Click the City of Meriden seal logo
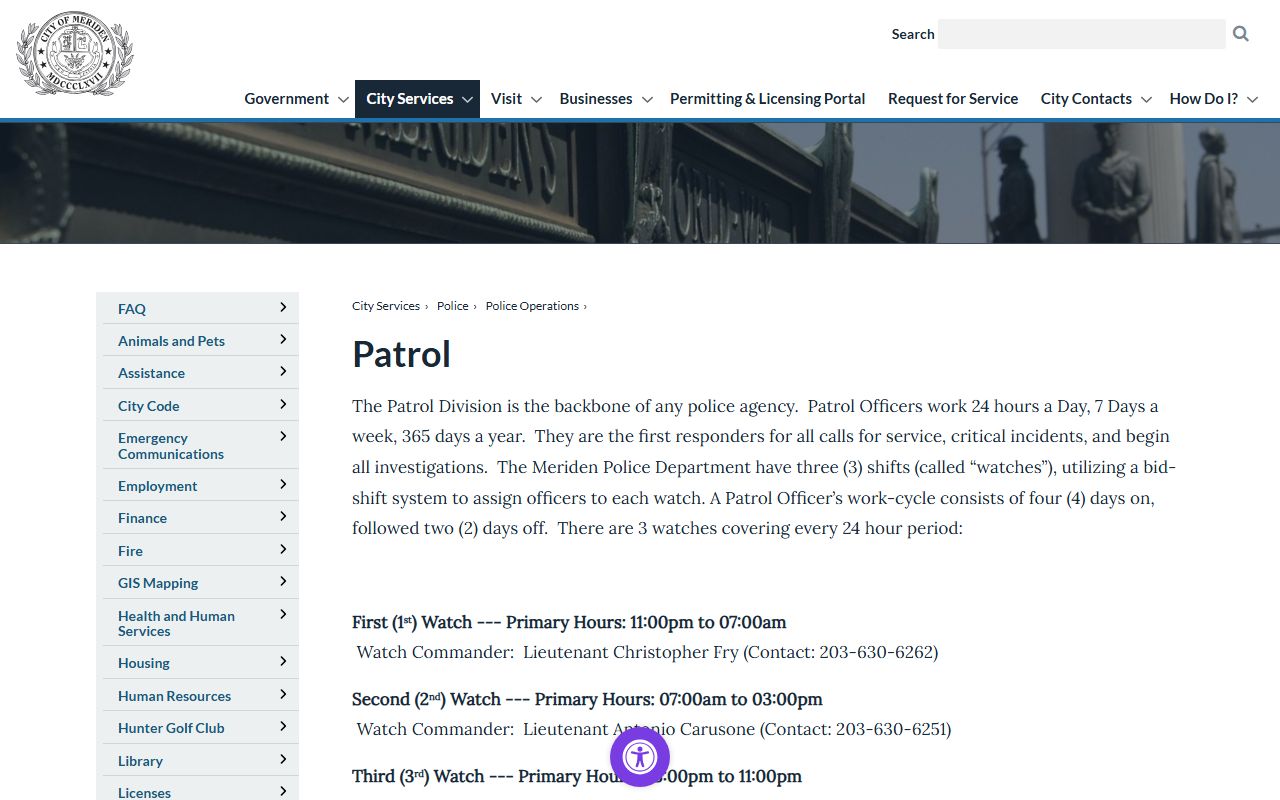1280x800 pixels. point(75,53)
